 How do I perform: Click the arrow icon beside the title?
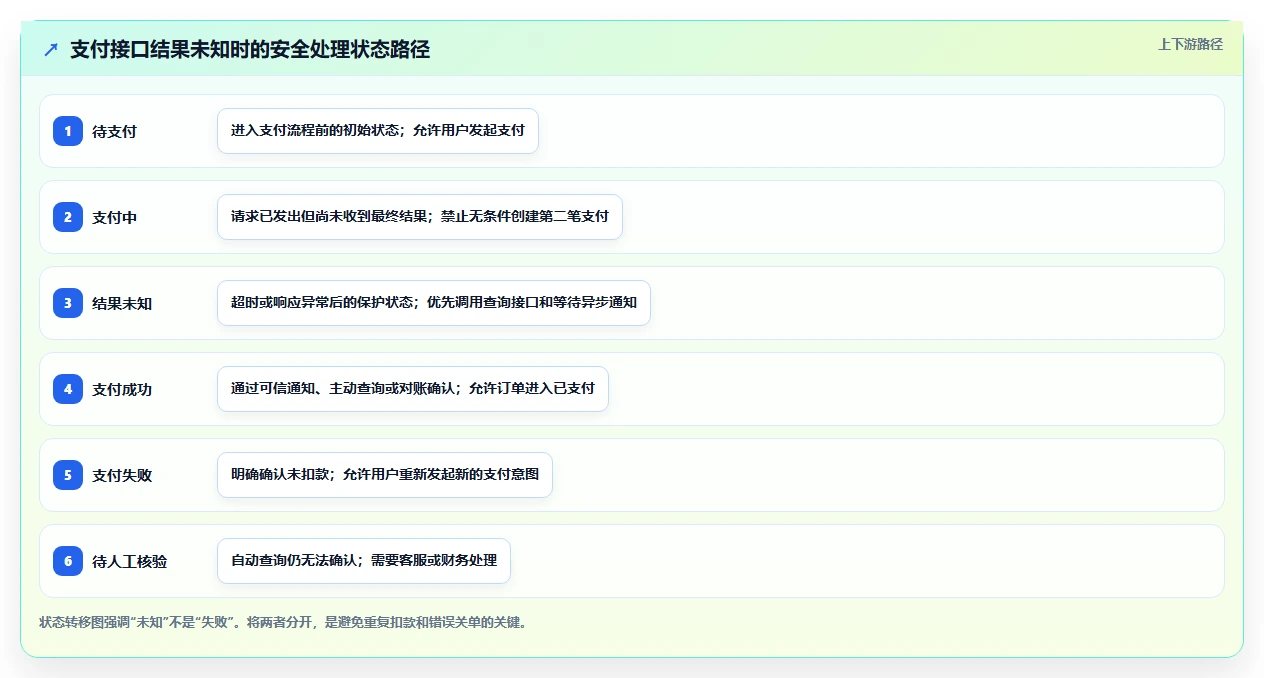(x=51, y=49)
